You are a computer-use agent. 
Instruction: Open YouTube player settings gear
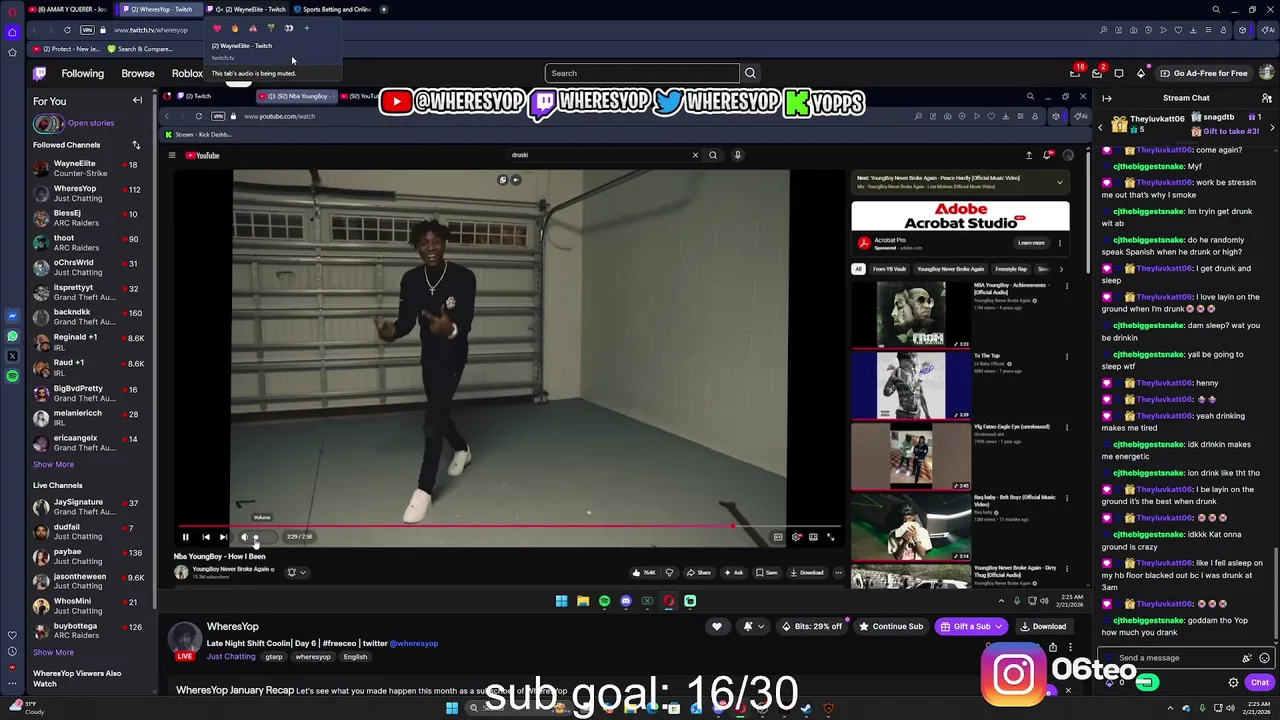[x=796, y=537]
